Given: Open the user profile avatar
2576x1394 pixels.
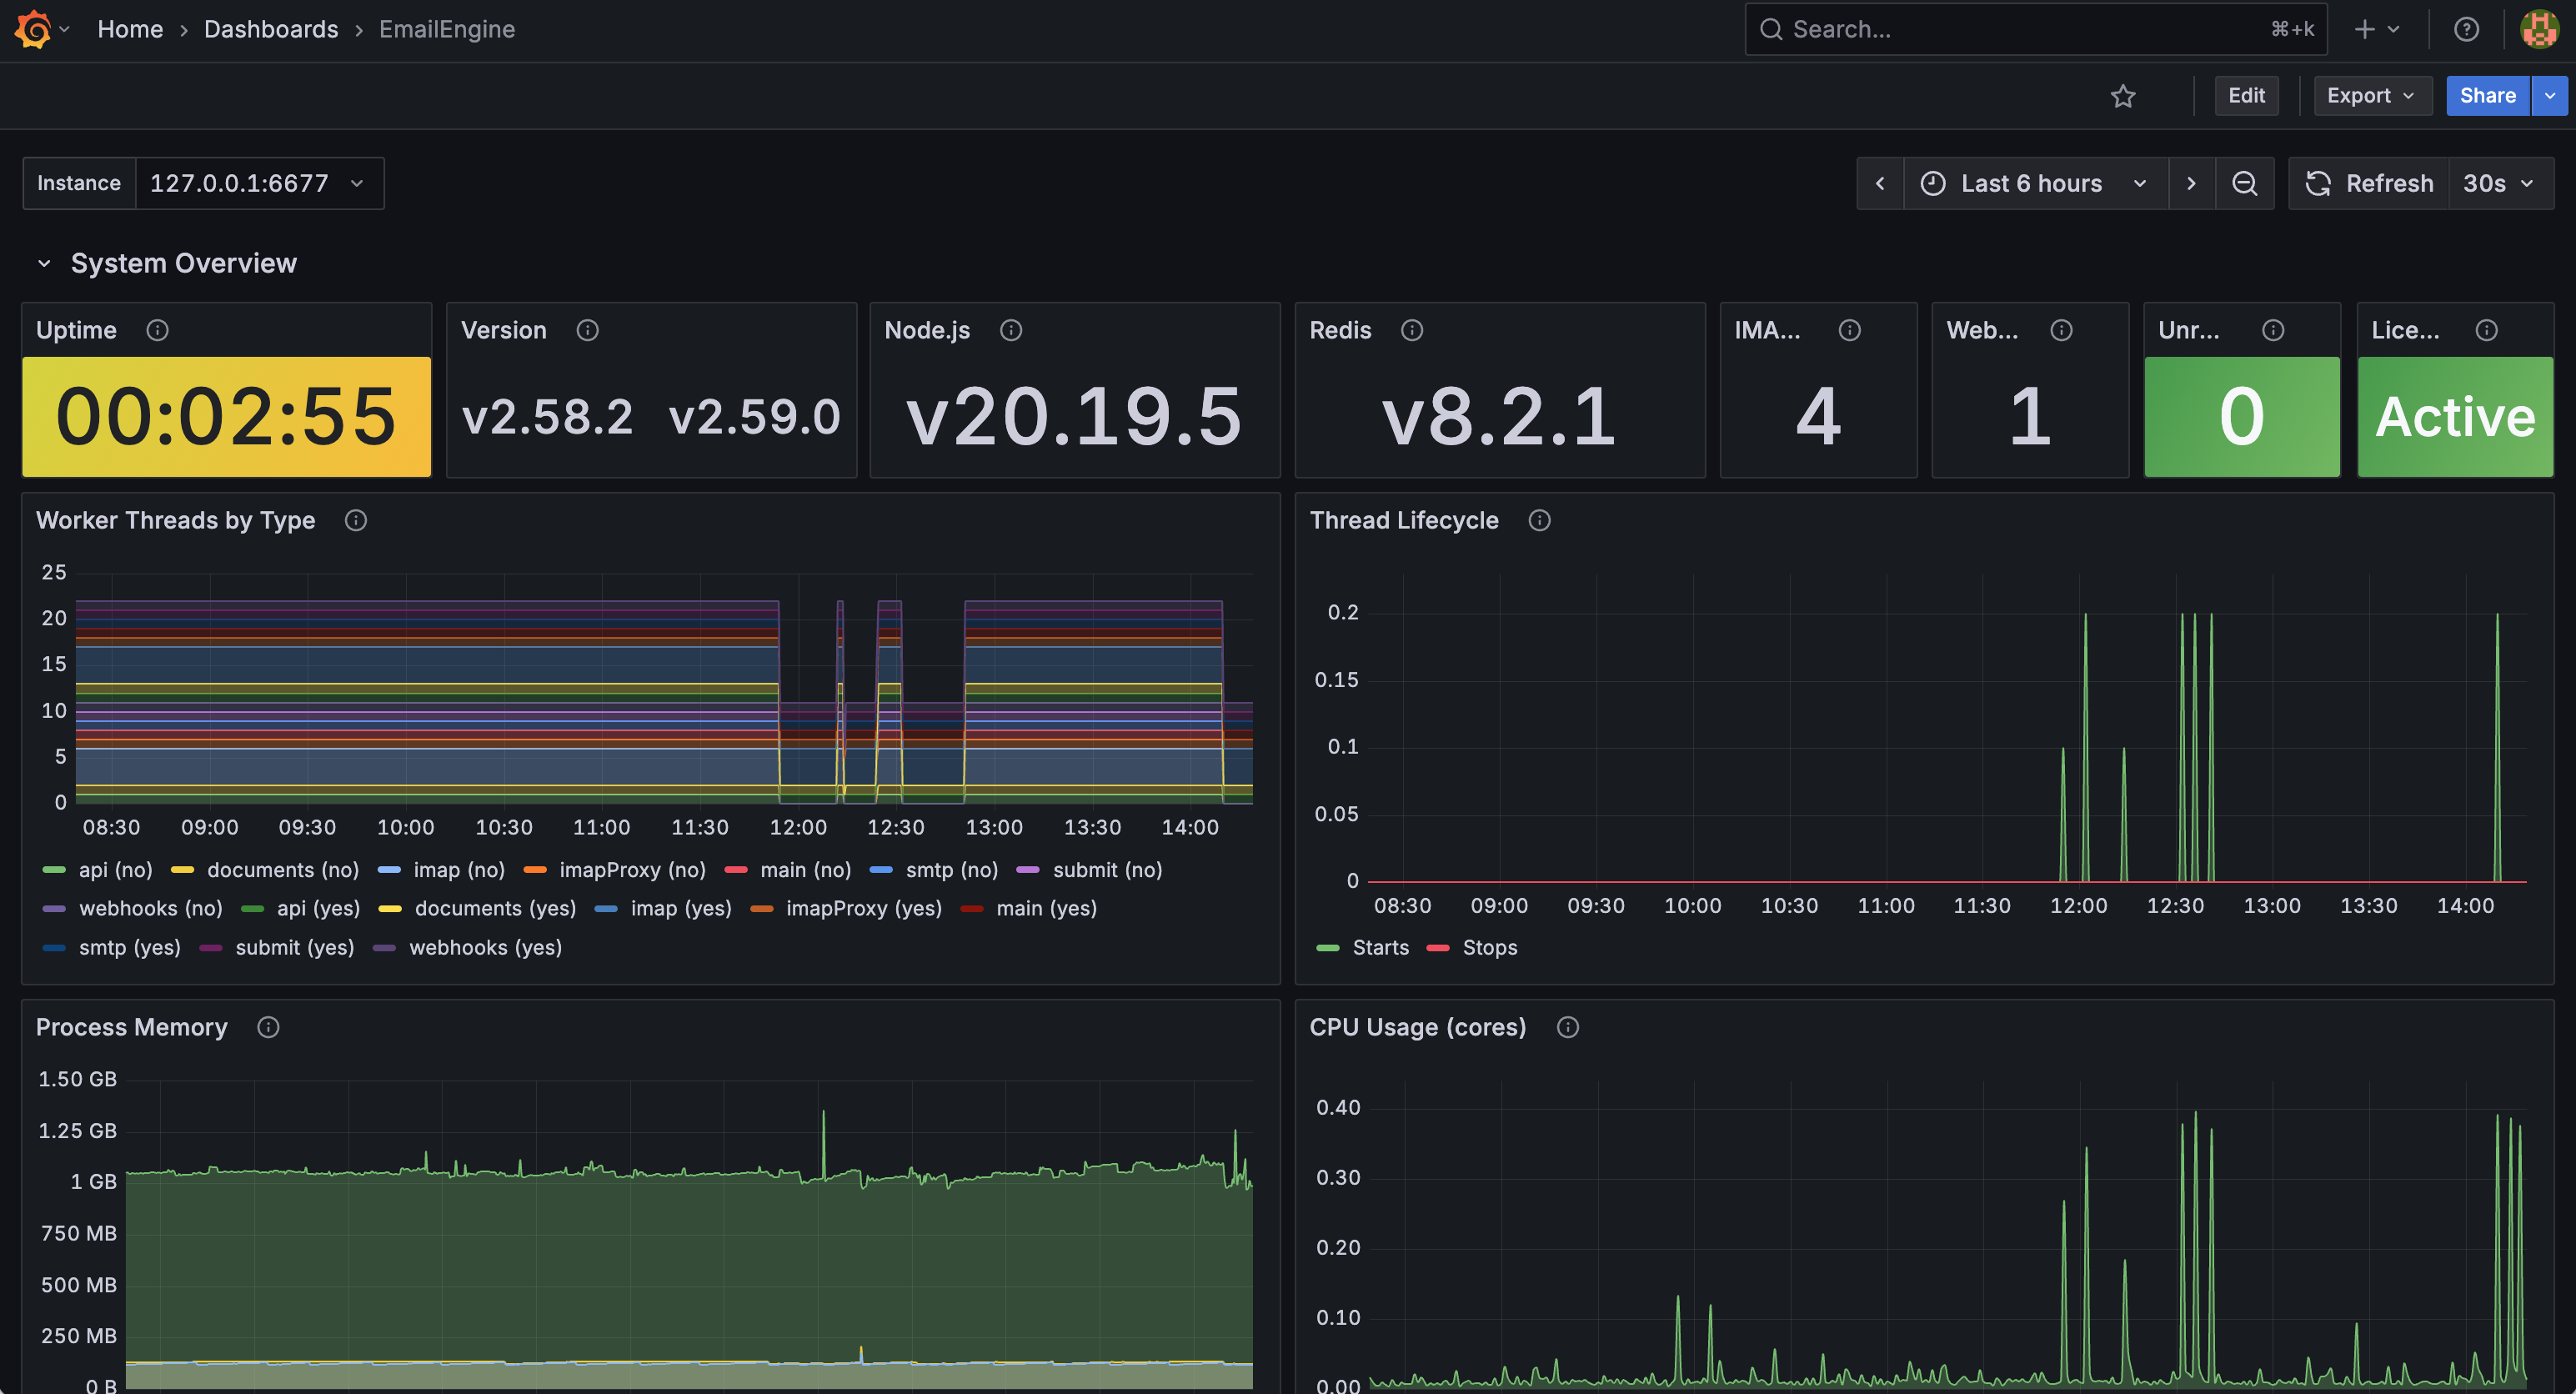Looking at the screenshot, I should (2538, 29).
